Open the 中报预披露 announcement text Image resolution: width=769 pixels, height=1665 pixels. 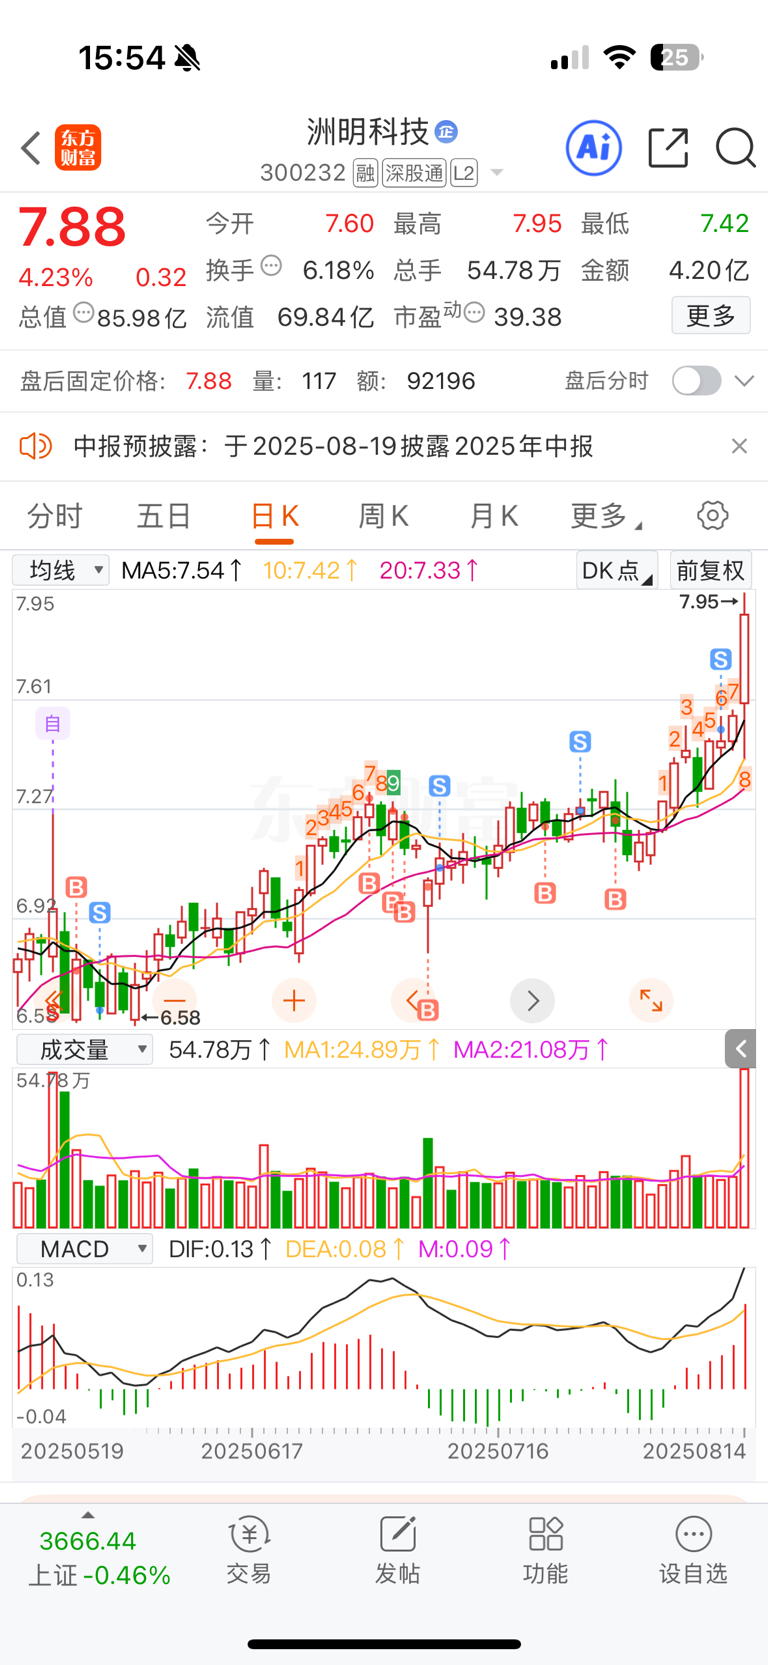coord(333,446)
